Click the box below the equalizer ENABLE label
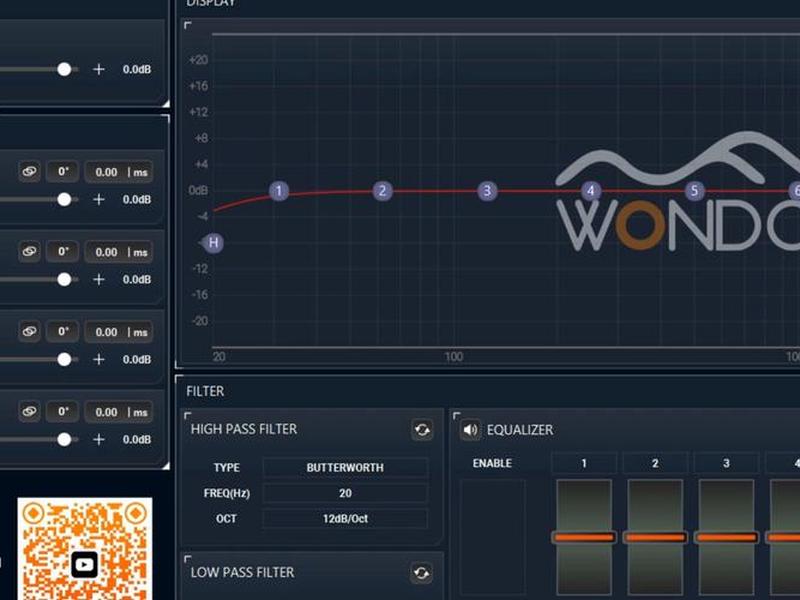 [492, 537]
